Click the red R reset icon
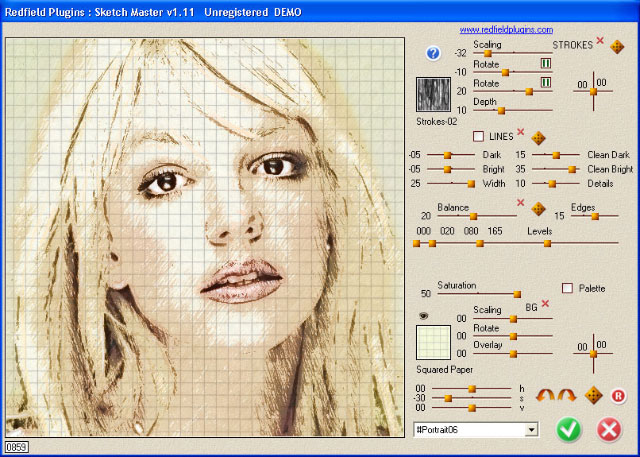 (618, 396)
